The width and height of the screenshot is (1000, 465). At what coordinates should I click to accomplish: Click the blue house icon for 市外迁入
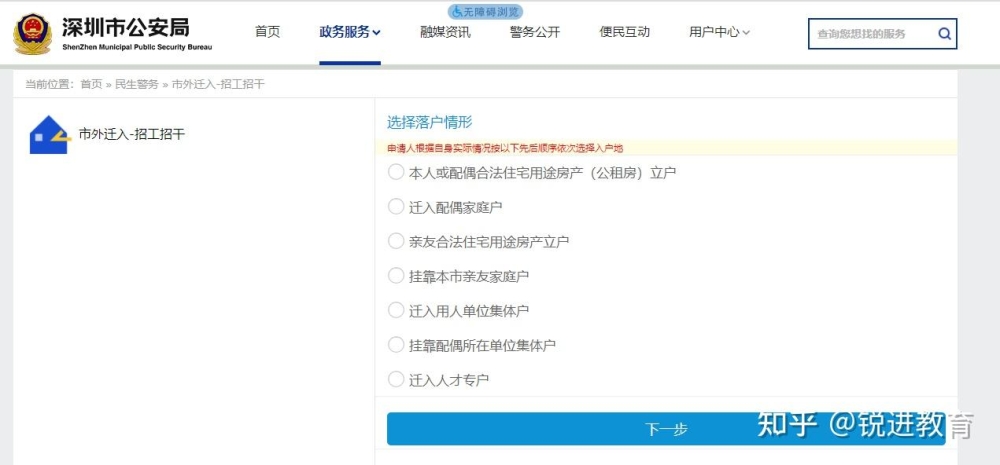50,135
